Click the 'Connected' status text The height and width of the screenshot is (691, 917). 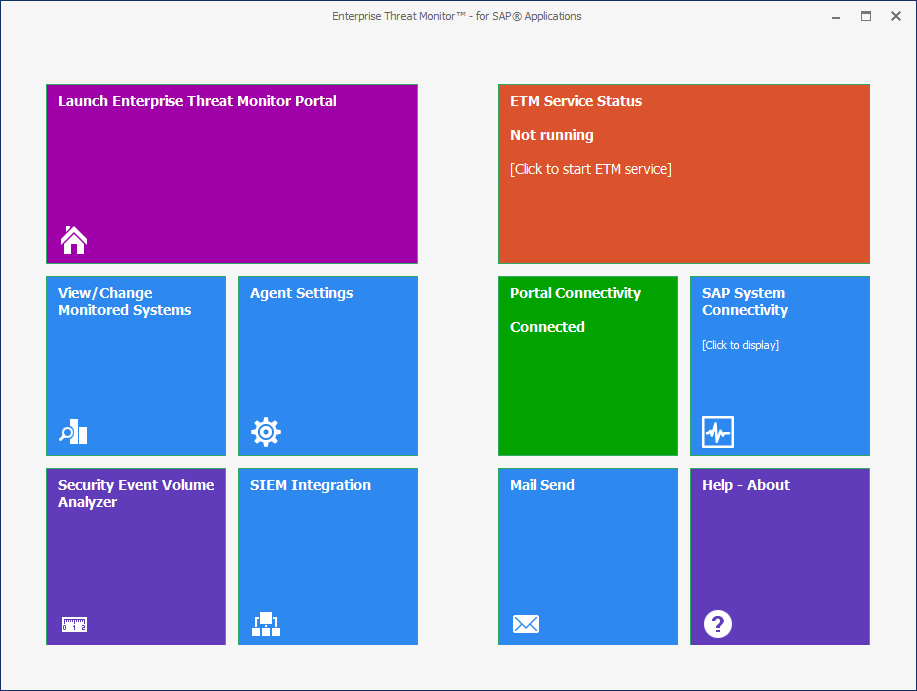click(x=547, y=327)
